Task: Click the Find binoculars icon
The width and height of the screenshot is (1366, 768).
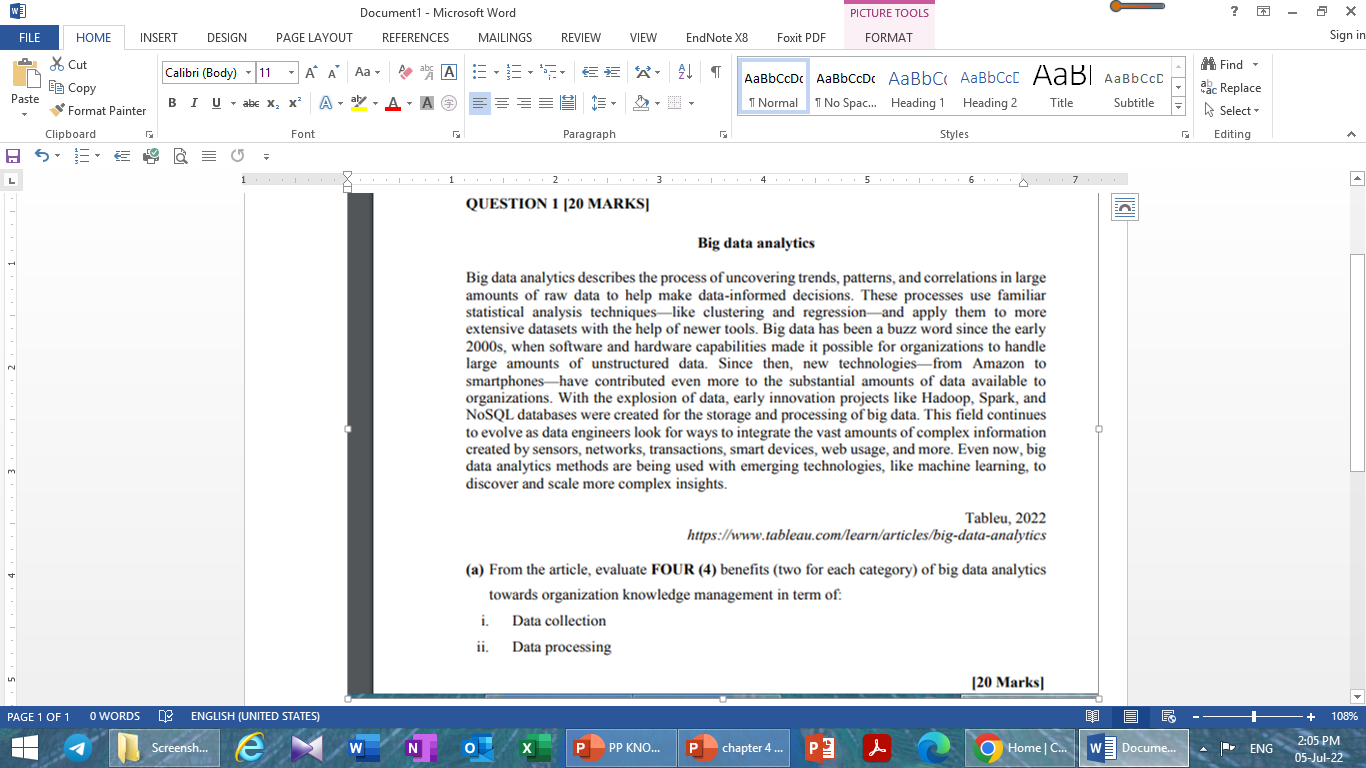Action: [1208, 63]
